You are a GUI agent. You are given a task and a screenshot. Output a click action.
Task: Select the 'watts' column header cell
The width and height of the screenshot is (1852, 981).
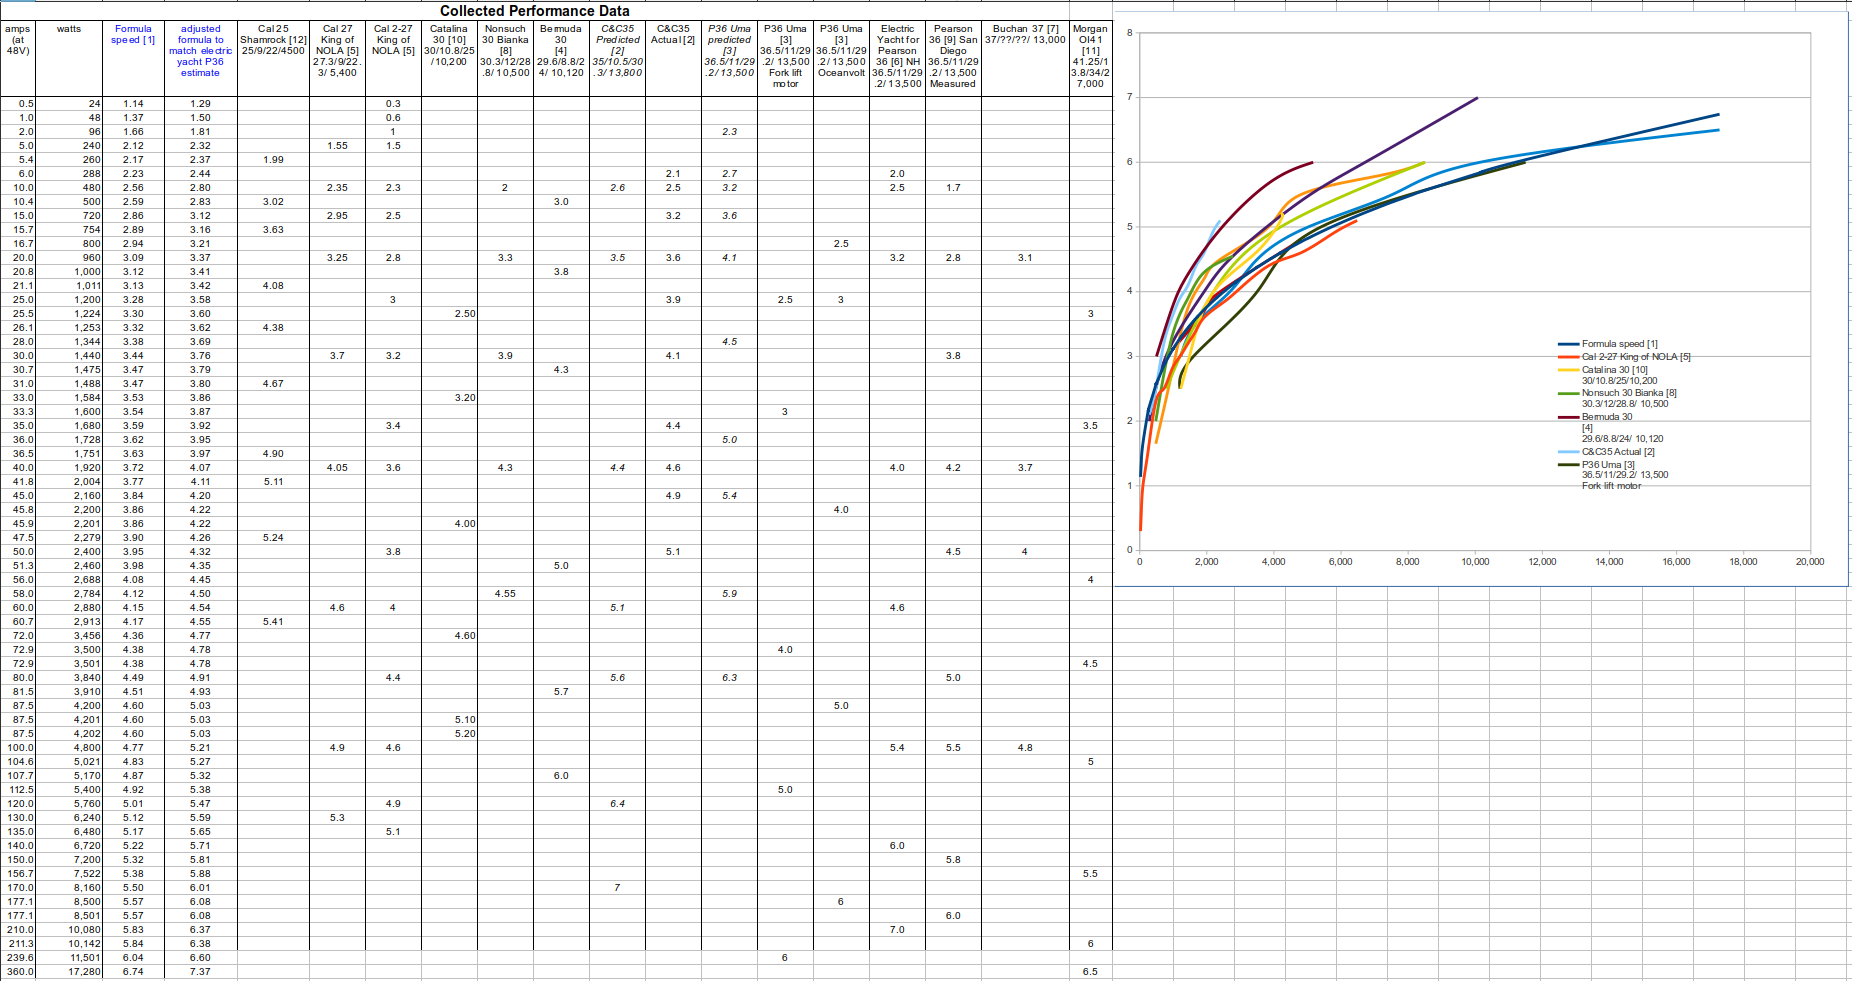(69, 29)
